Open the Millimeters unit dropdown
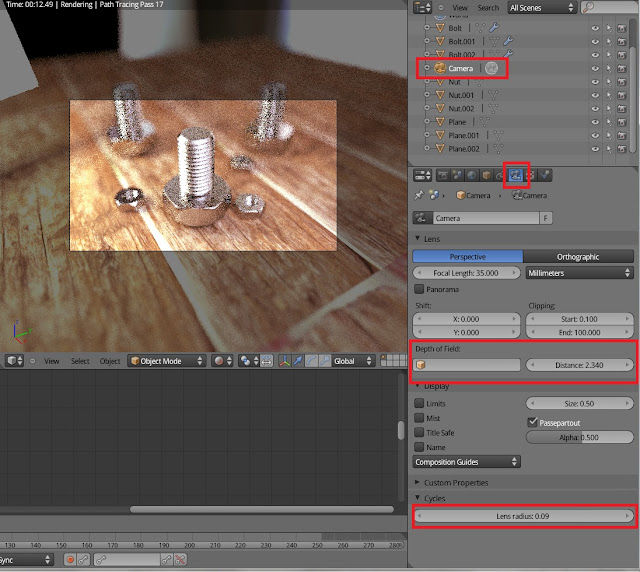This screenshot has height=572, width=640. 580,273
